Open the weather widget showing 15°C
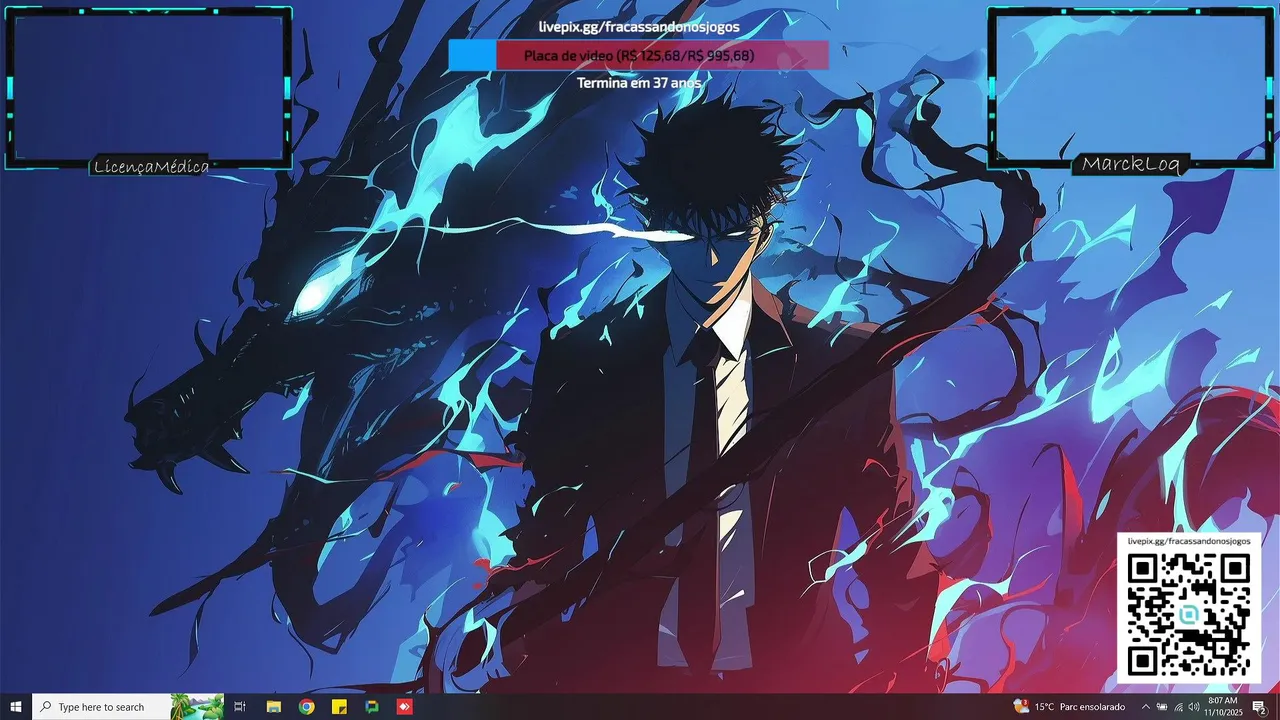Viewport: 1280px width, 720px height. (1068, 707)
